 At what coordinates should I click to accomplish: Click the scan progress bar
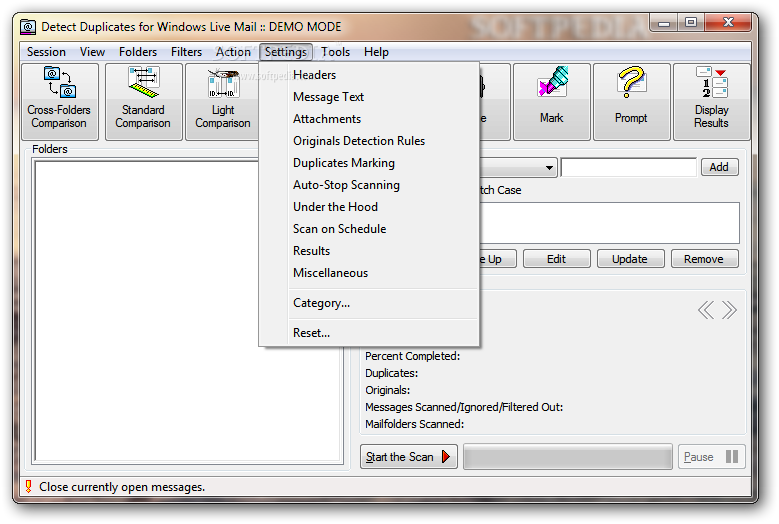(567, 456)
